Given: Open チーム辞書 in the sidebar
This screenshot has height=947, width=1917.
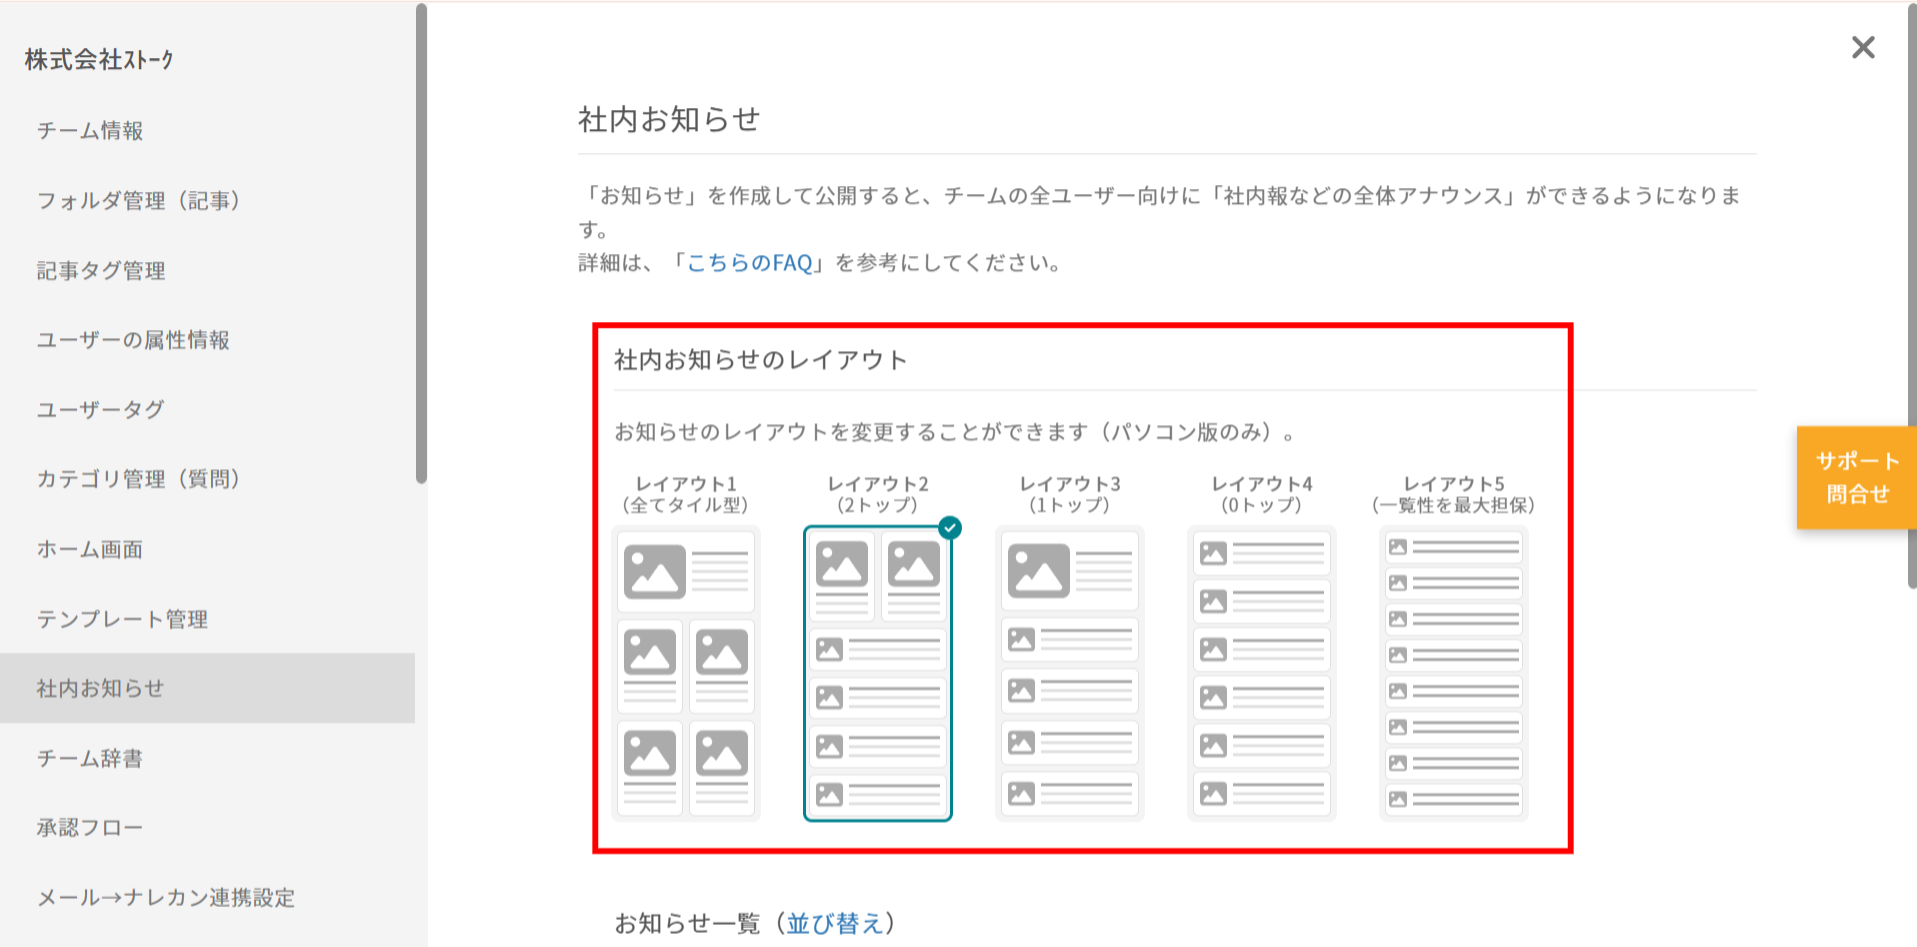Looking at the screenshot, I should click(90, 758).
